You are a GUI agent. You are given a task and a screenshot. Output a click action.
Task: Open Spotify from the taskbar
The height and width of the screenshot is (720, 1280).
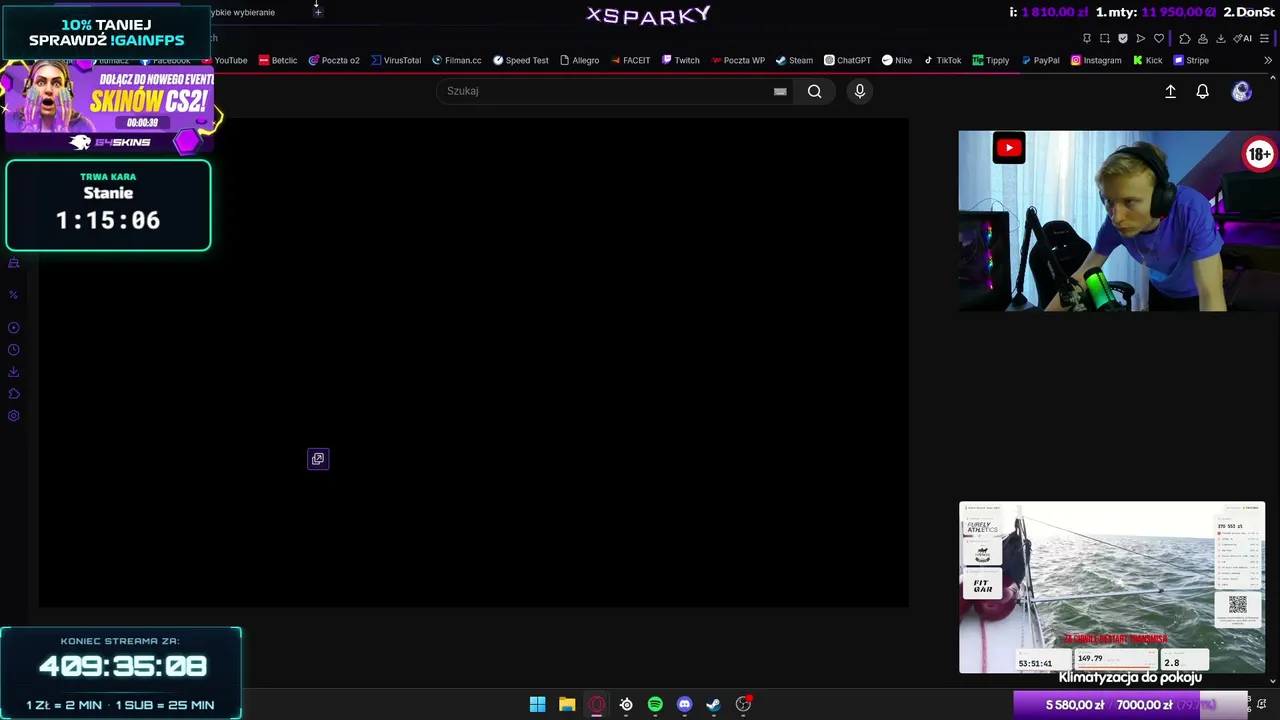pos(655,704)
